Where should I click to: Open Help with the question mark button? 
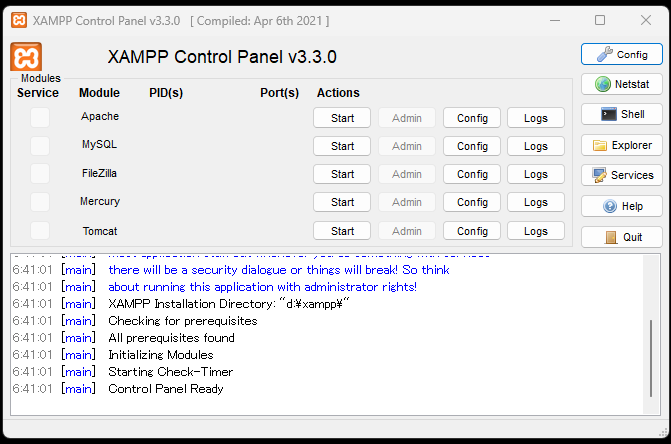point(621,206)
